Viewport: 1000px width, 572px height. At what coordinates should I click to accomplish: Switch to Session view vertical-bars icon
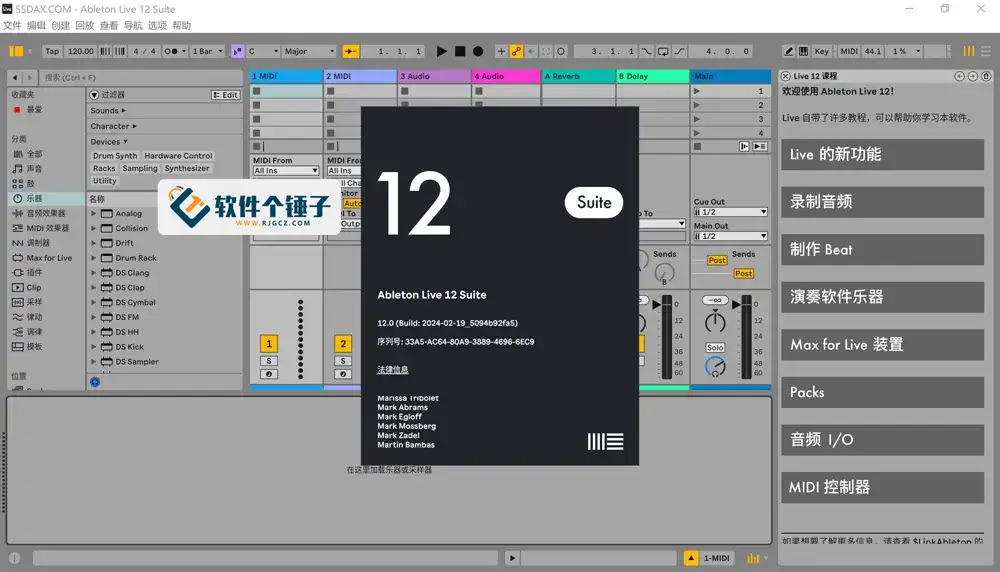[968, 51]
